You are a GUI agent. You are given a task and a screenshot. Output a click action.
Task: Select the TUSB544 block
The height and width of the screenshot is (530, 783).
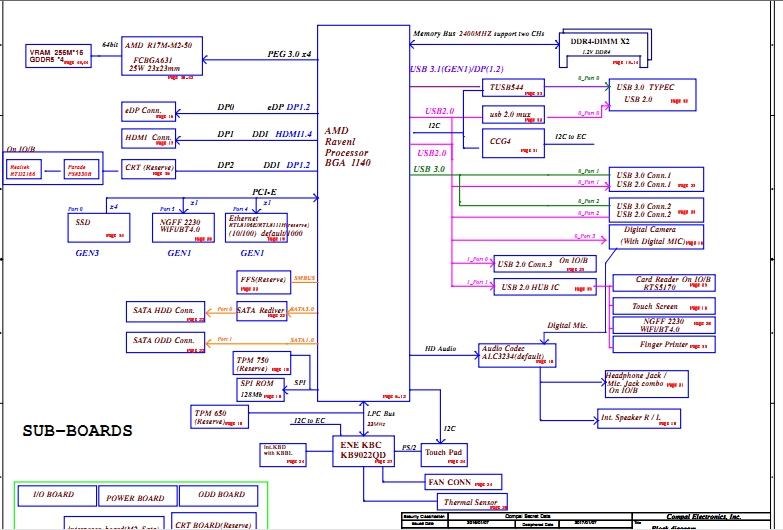513,88
